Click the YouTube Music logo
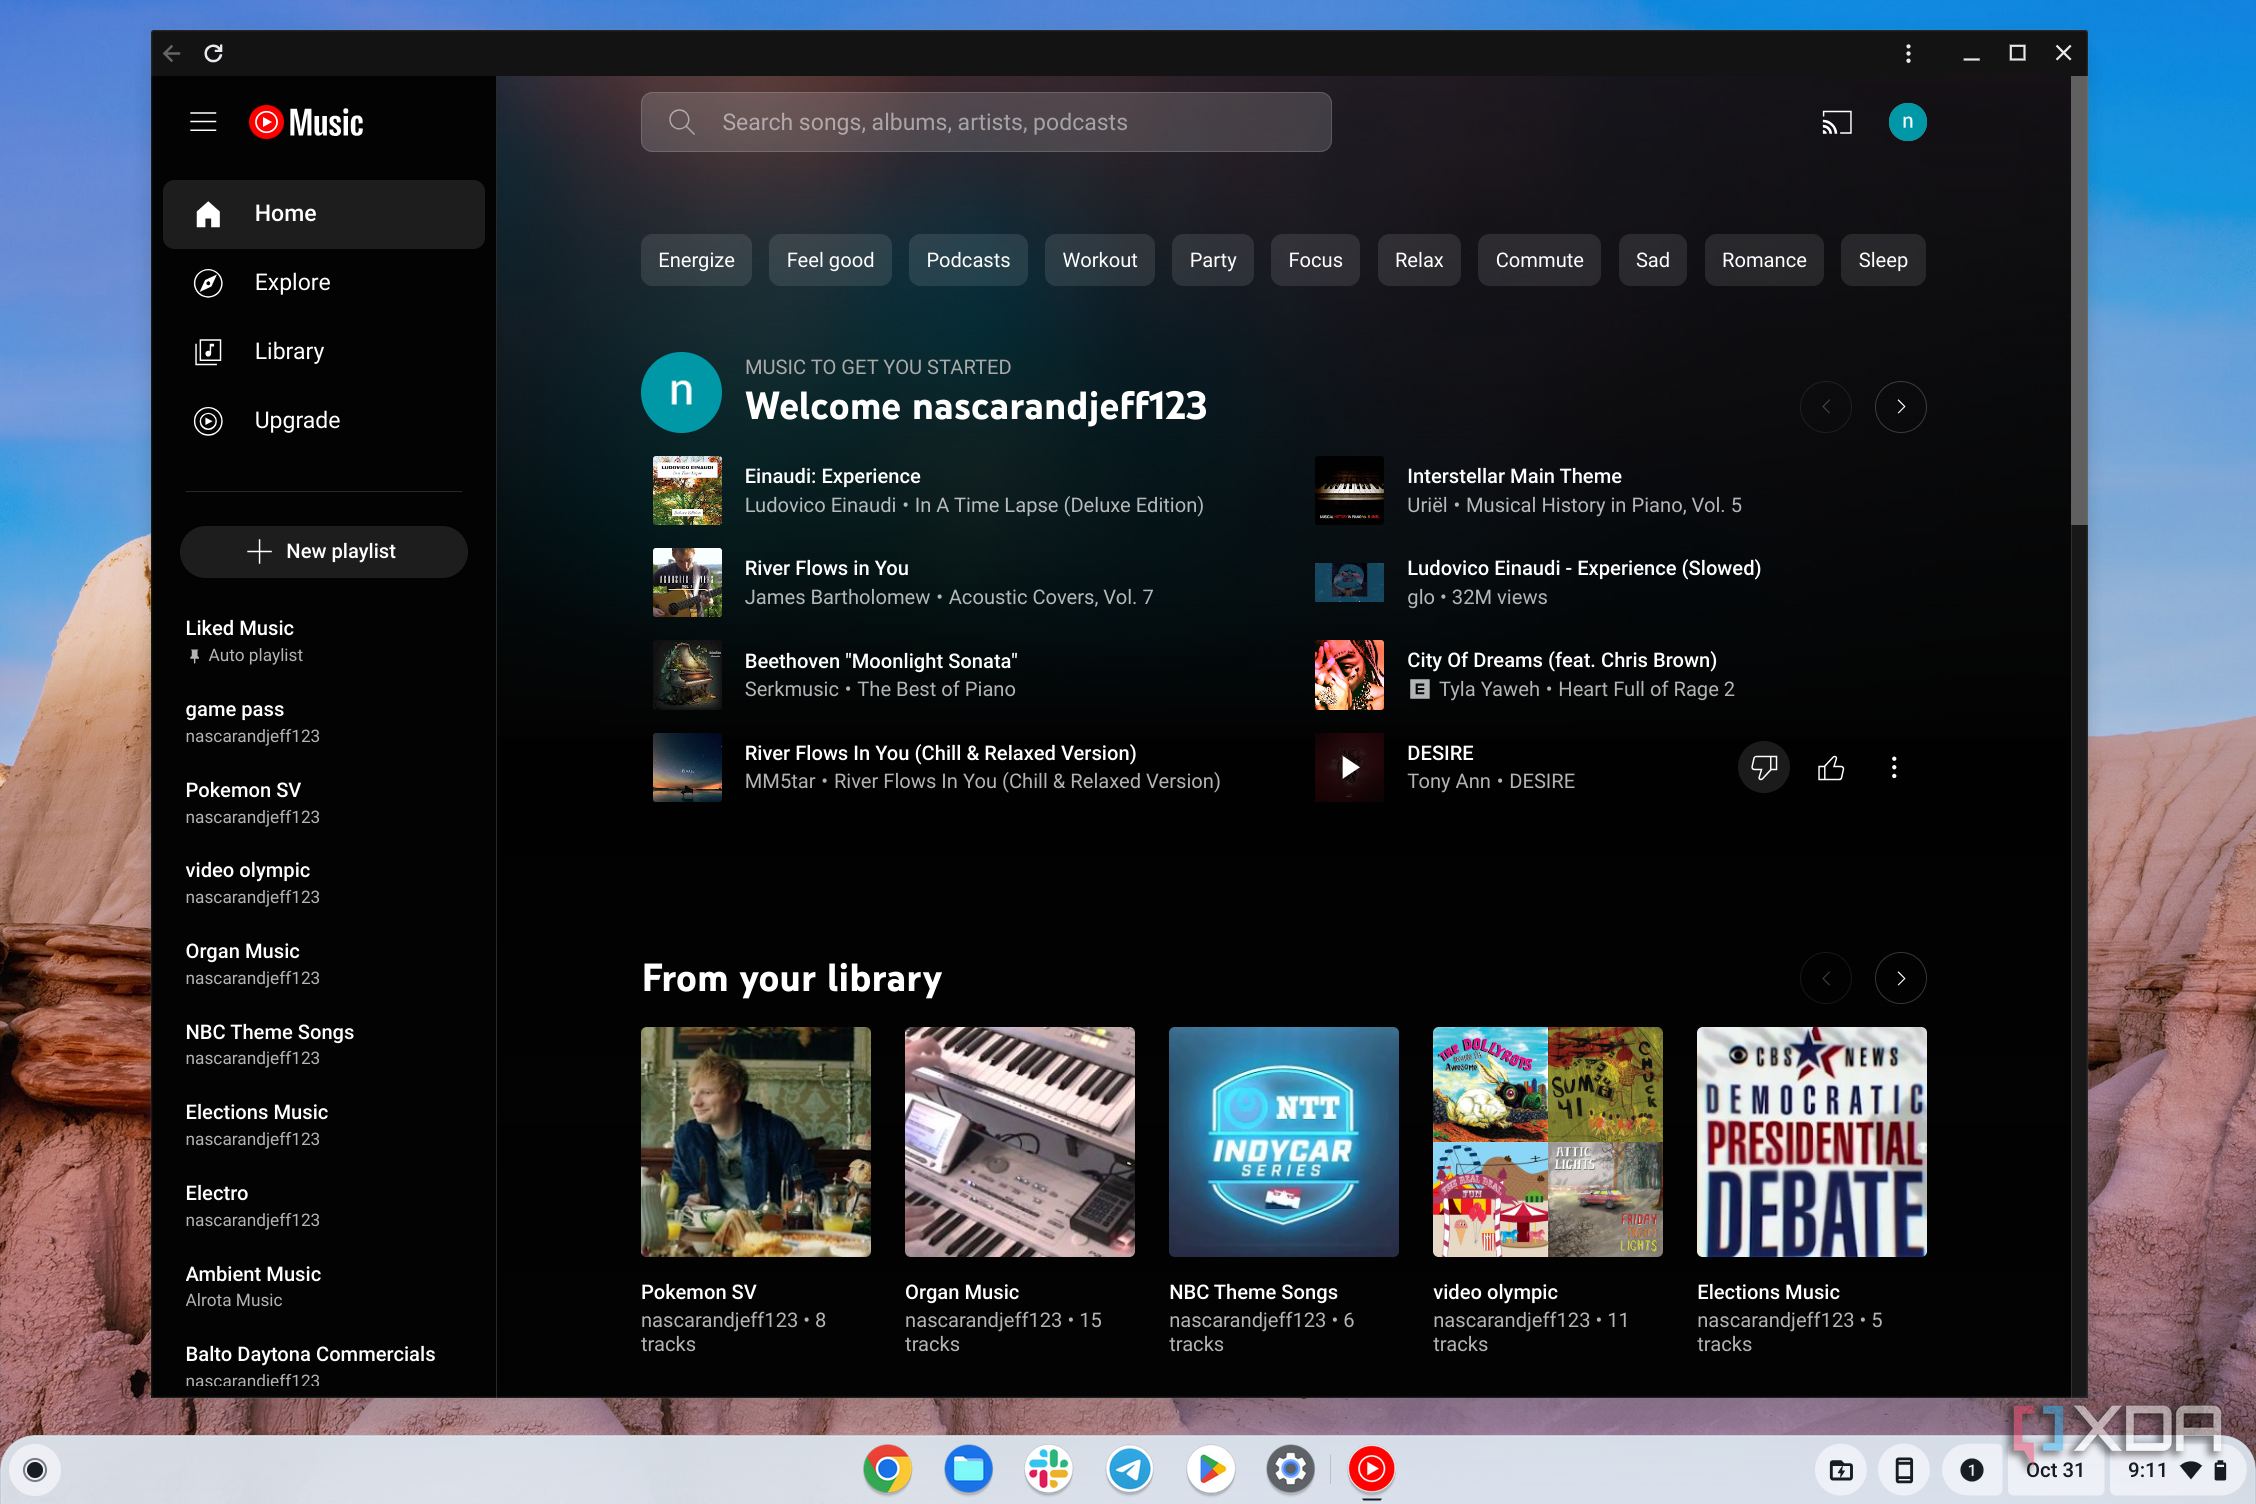The width and height of the screenshot is (2256, 1504). click(x=306, y=122)
